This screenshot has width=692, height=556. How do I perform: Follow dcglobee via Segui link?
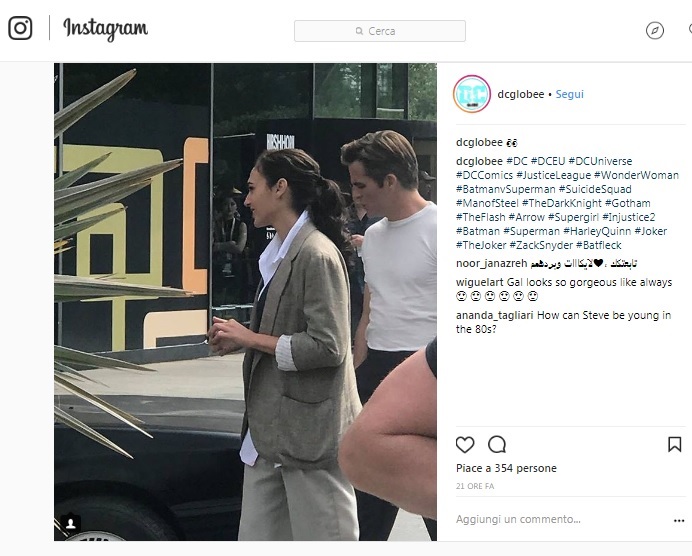569,94
